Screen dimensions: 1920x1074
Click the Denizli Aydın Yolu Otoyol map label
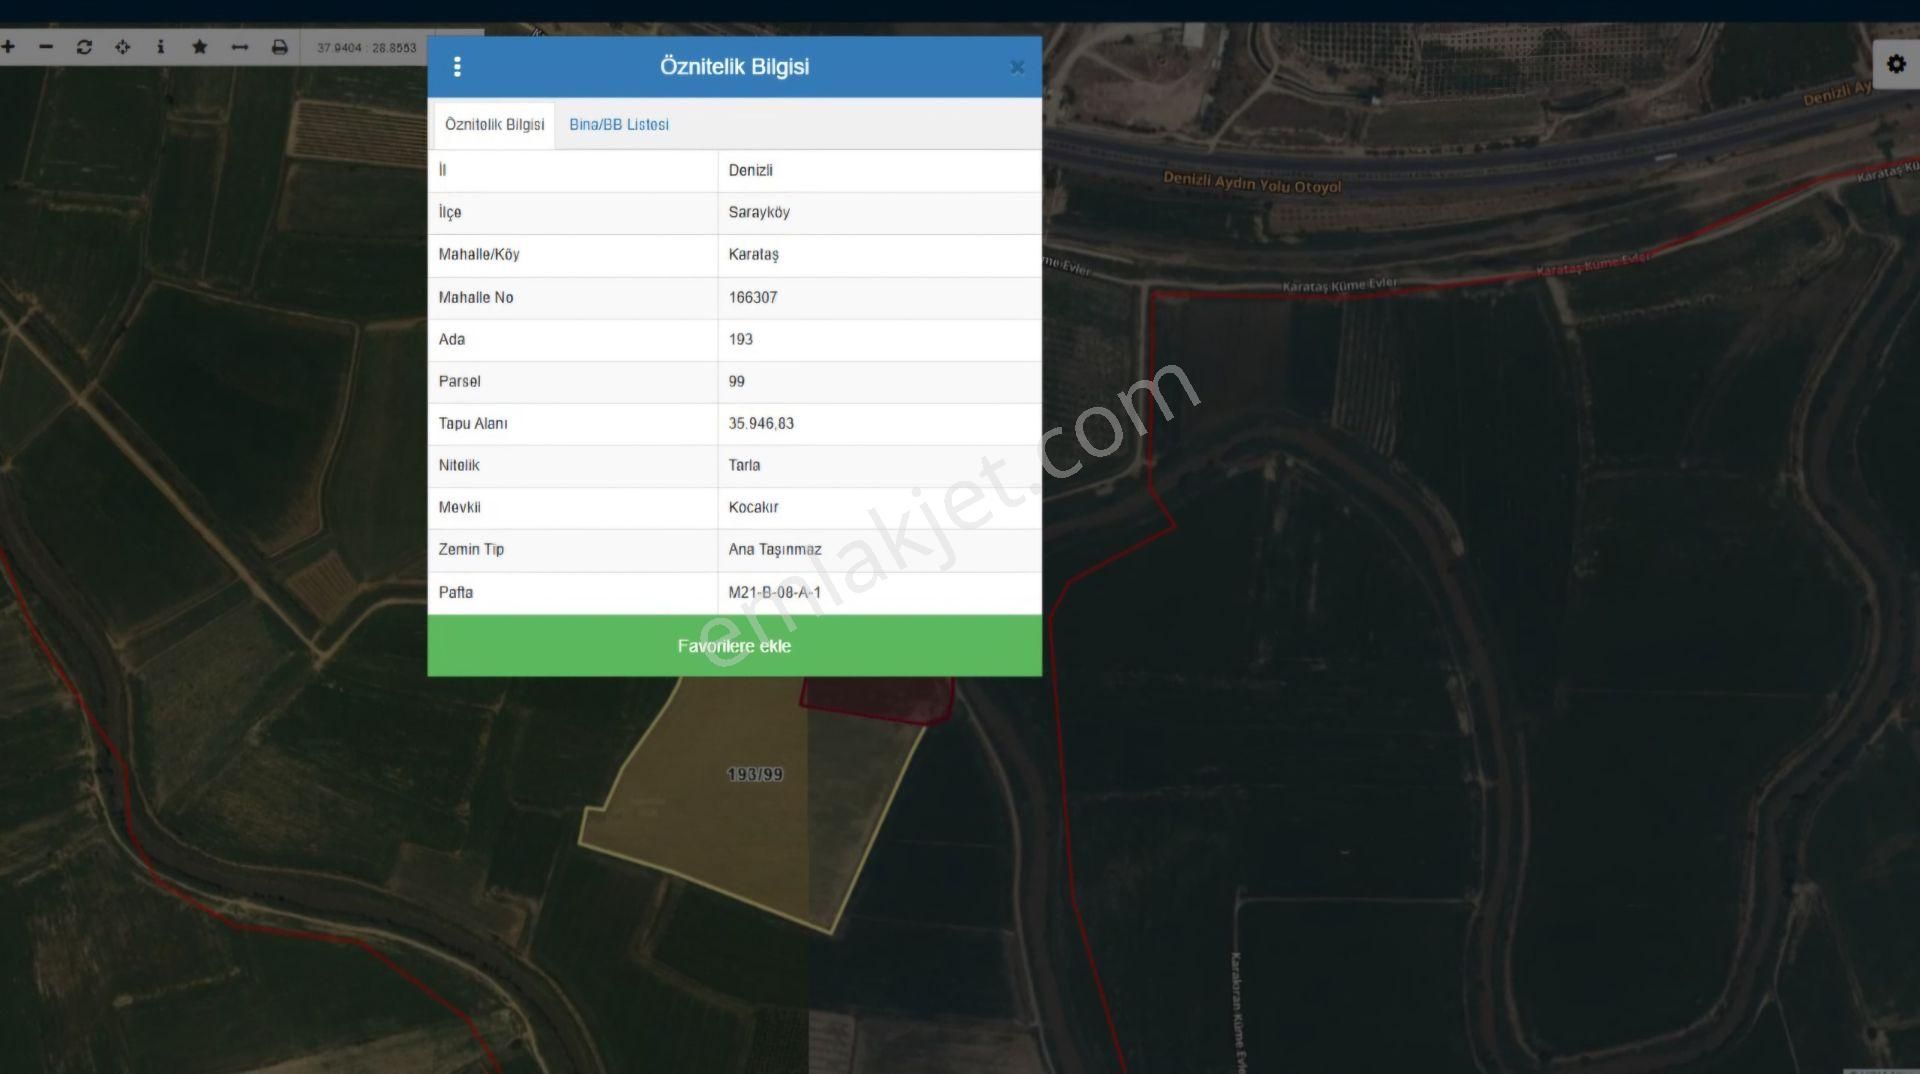pyautogui.click(x=1252, y=183)
